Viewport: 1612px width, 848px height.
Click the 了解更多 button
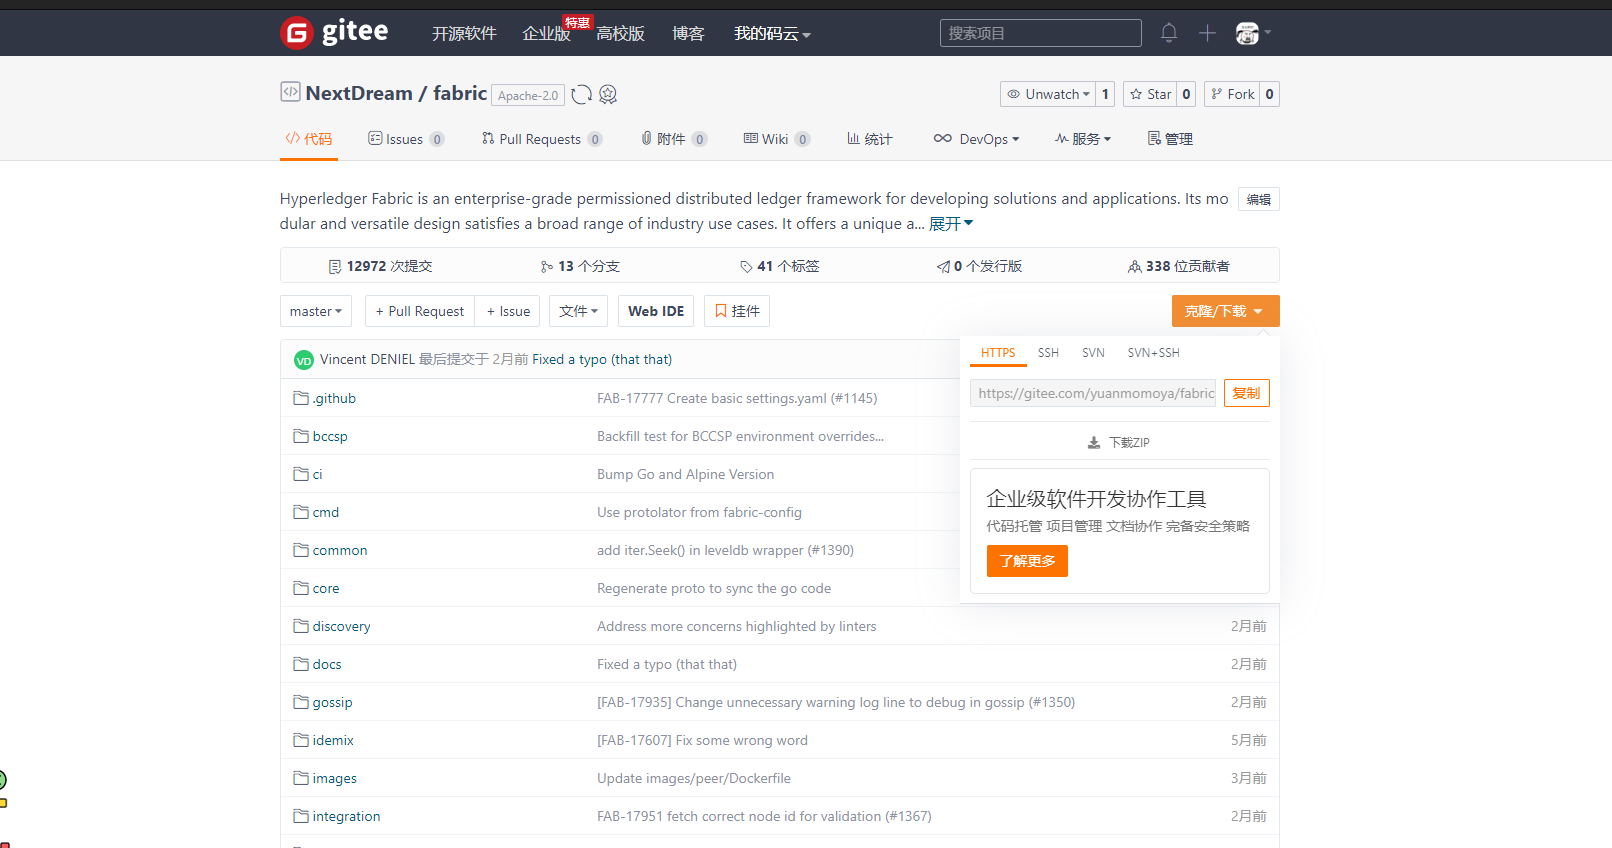1027,561
